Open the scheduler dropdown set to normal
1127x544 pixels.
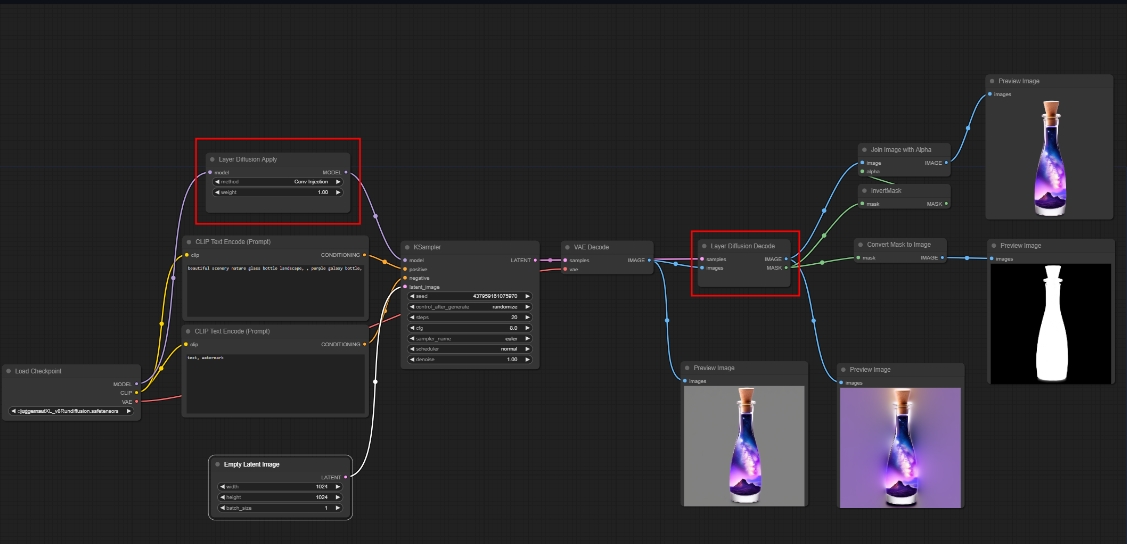tap(469, 349)
